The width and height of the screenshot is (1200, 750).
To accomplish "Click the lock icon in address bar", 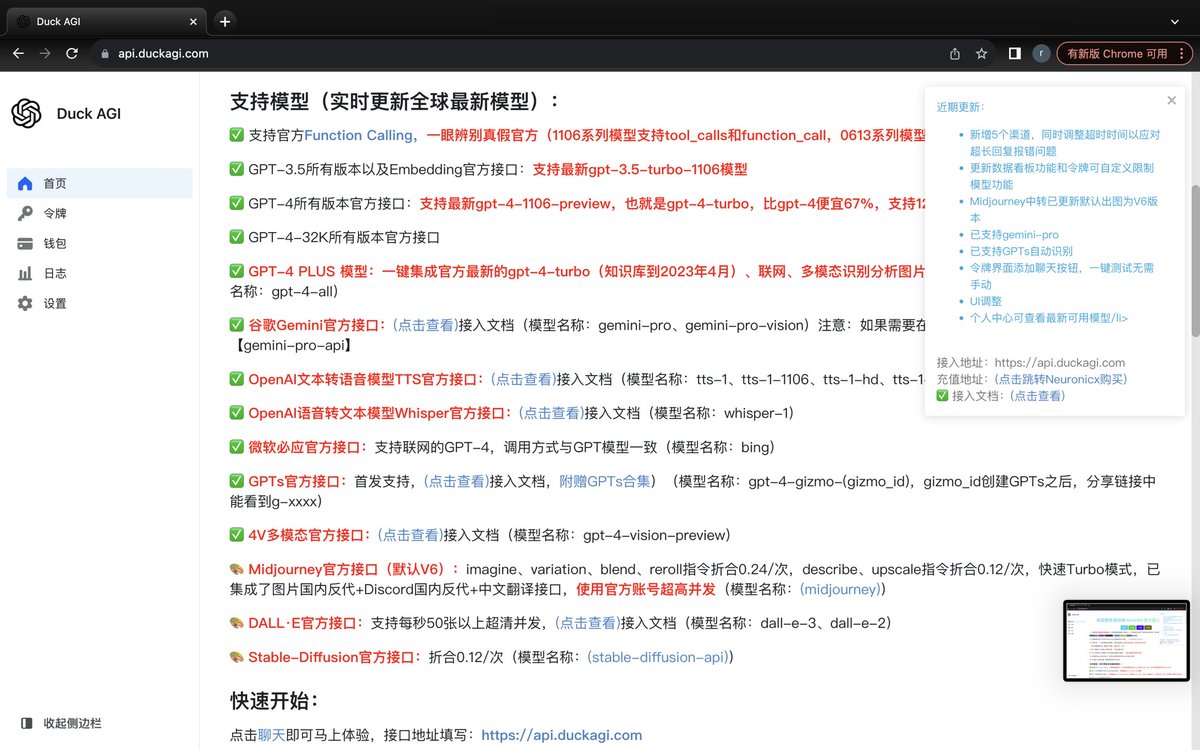I will click(x=105, y=54).
